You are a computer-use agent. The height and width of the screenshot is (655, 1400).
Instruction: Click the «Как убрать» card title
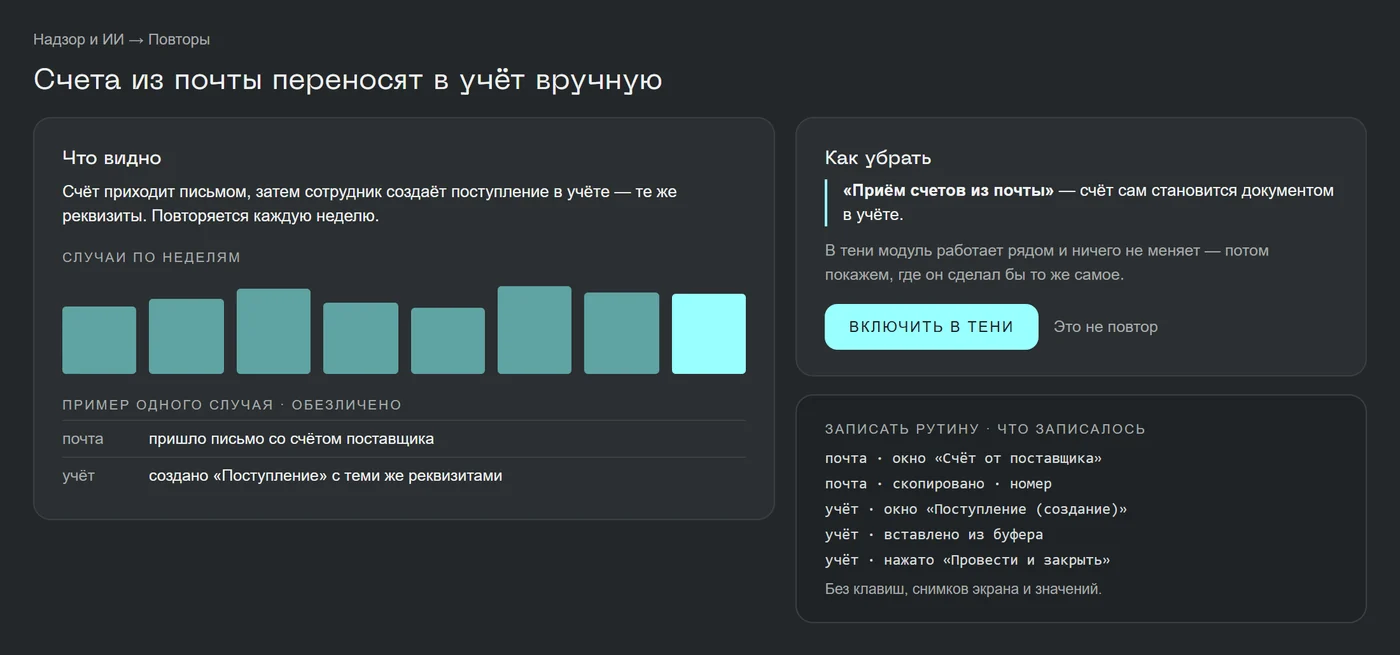point(878,158)
